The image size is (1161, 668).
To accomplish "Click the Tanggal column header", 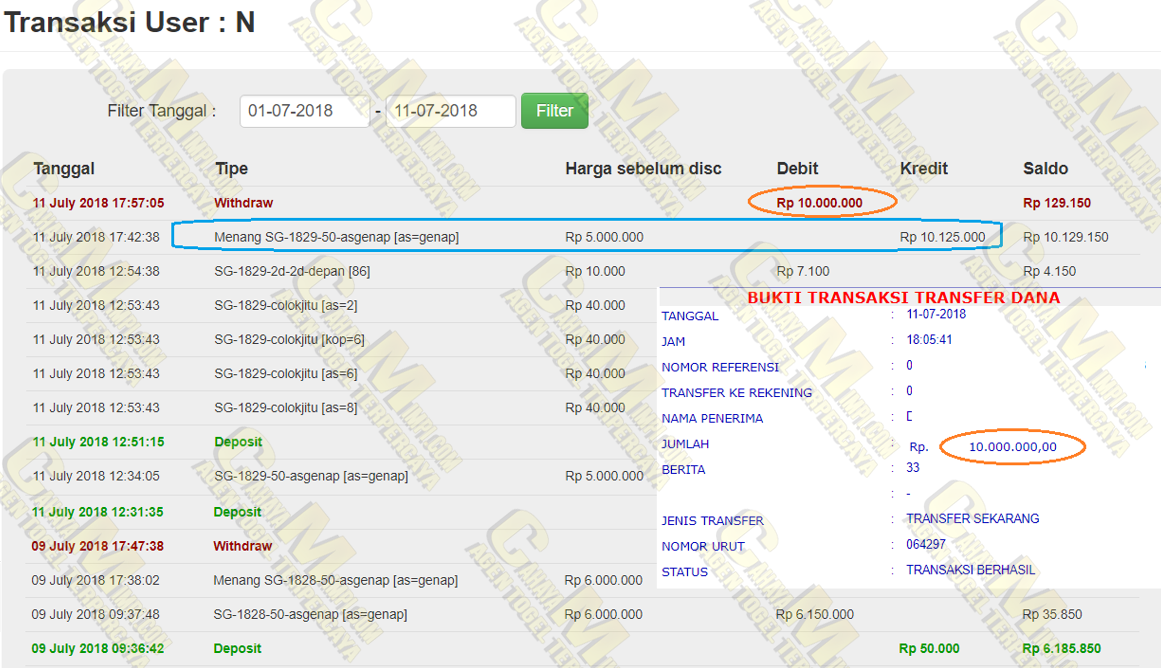I will (x=64, y=169).
